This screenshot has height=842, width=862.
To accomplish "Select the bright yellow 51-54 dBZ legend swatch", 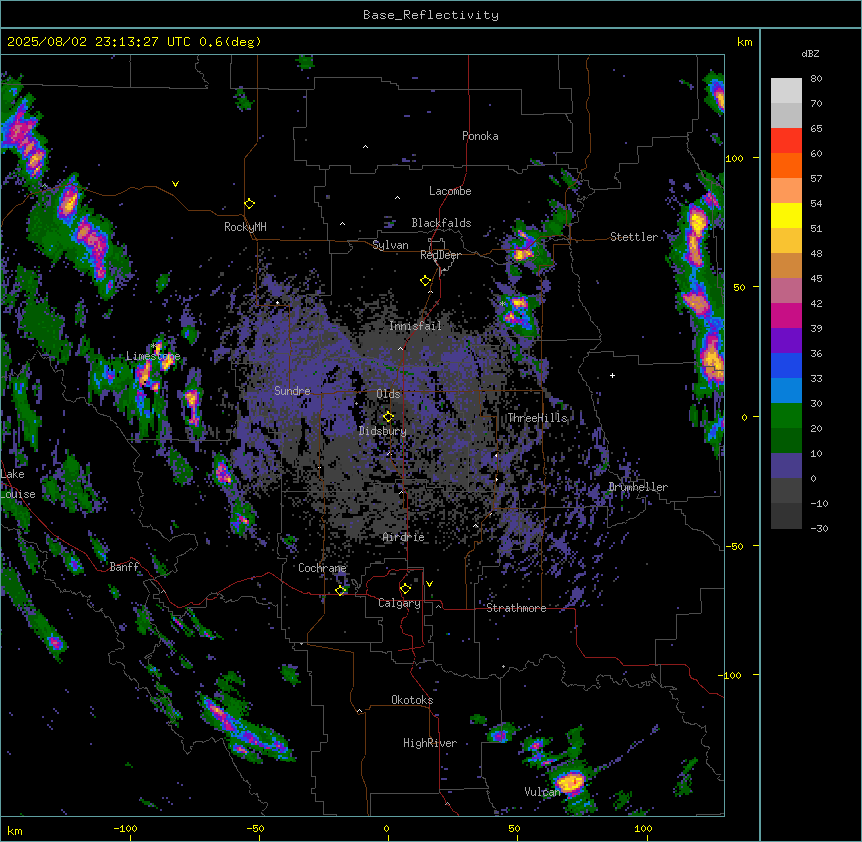I will (x=786, y=215).
